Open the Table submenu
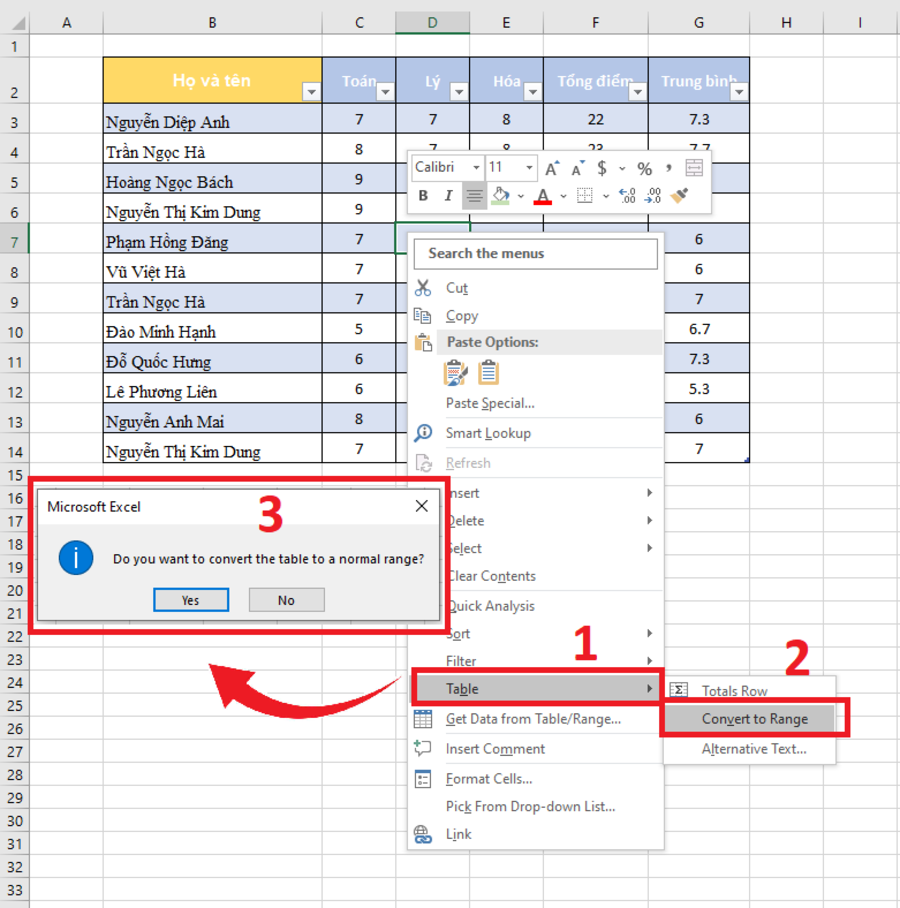 537,689
